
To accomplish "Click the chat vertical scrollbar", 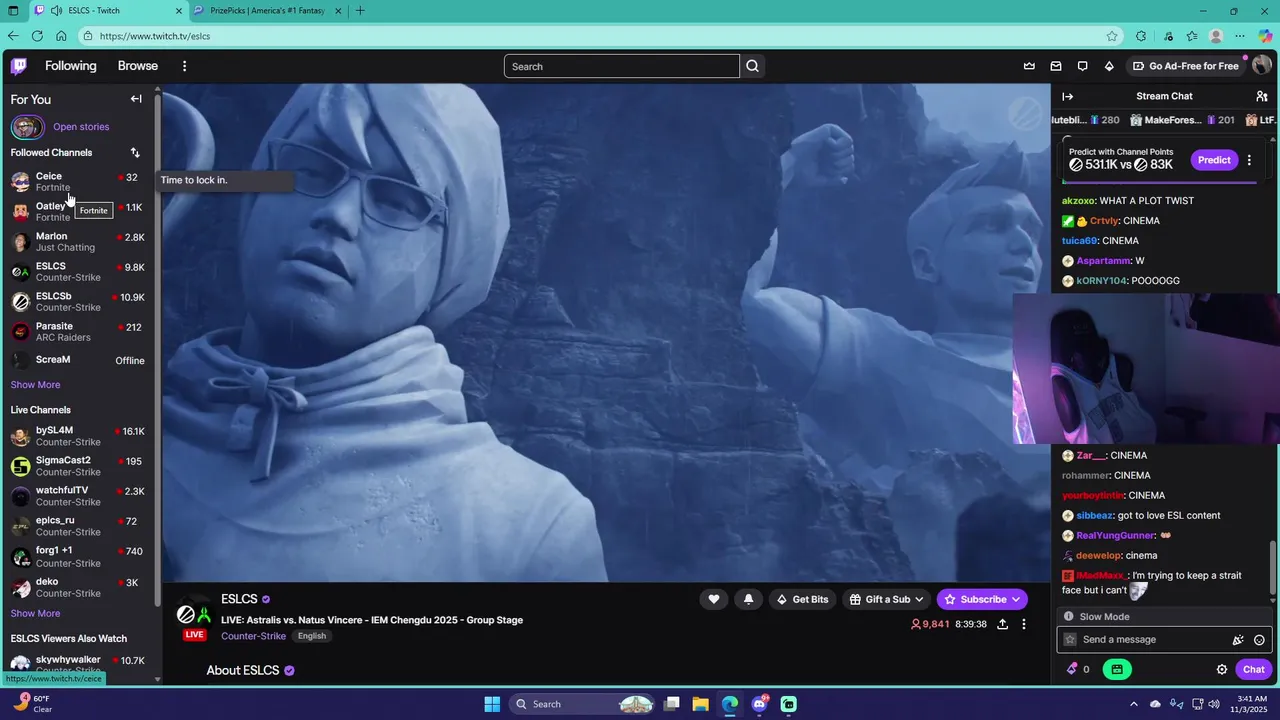I will pyautogui.click(x=1273, y=570).
